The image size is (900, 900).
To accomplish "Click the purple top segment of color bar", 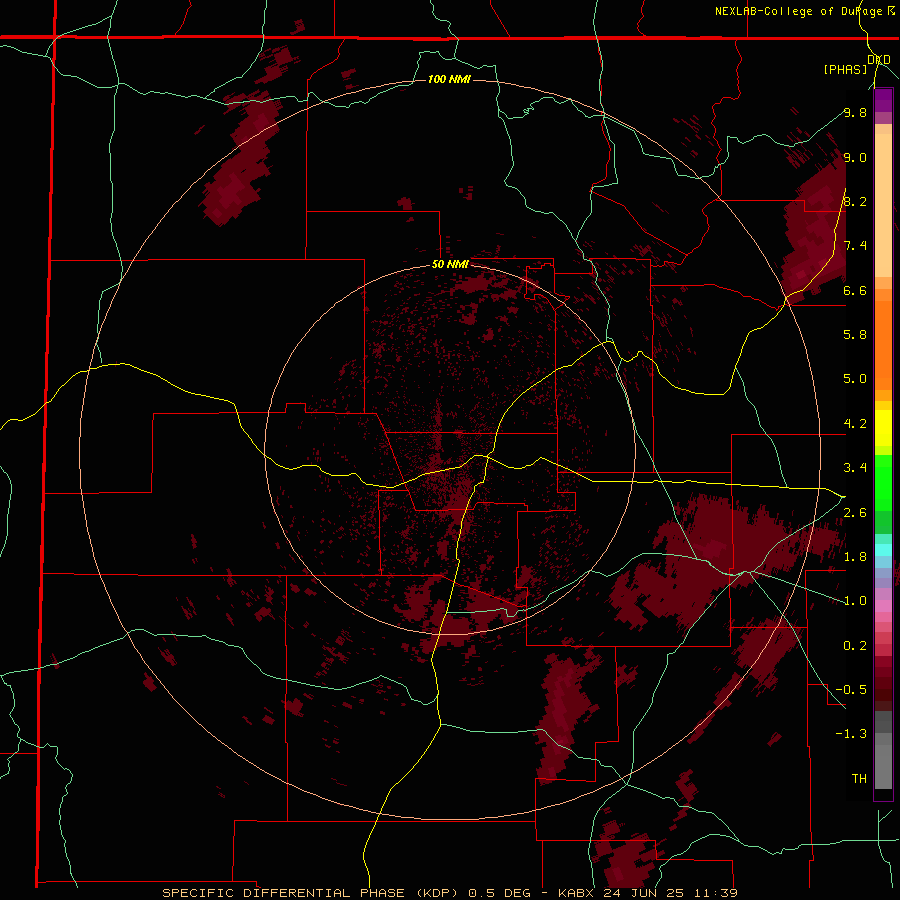I will tap(883, 100).
